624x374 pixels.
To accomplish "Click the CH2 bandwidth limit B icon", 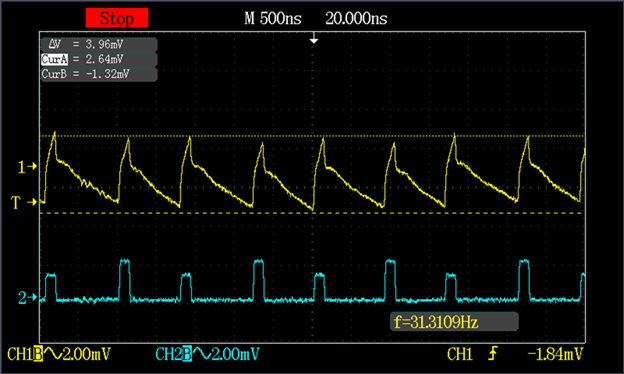I will tap(187, 354).
